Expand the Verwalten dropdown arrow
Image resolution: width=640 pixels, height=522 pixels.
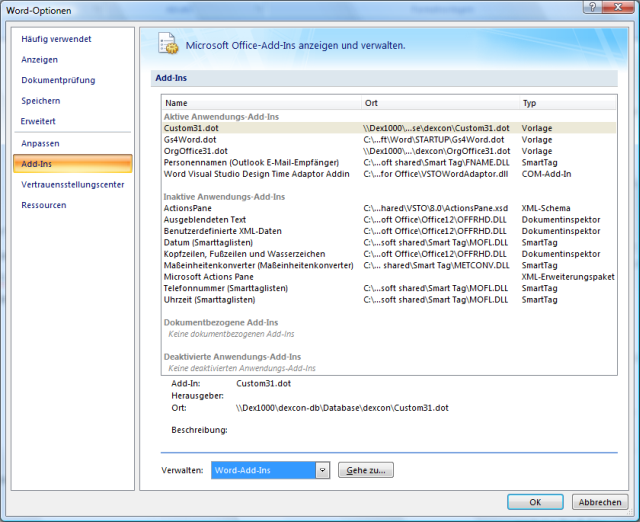pos(322,470)
